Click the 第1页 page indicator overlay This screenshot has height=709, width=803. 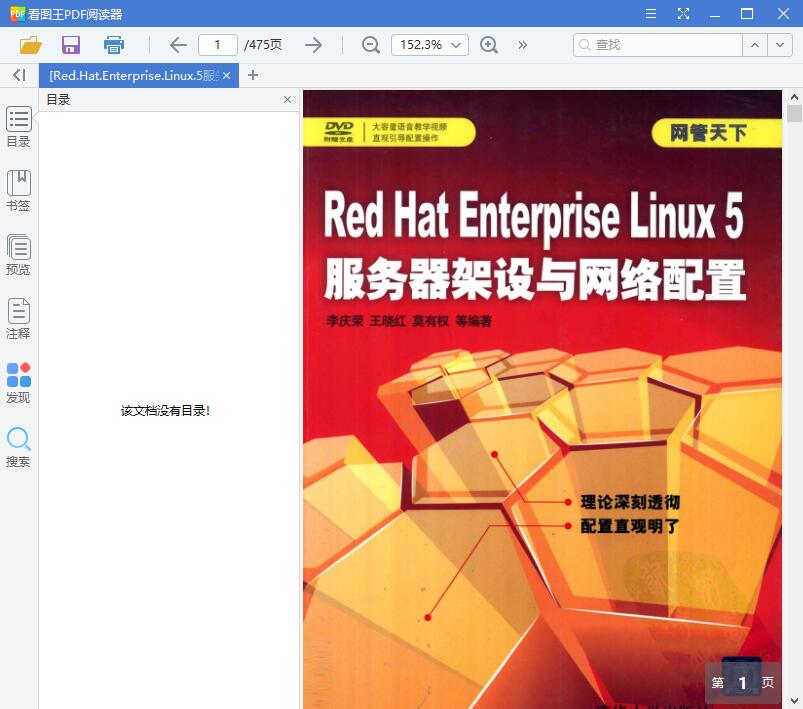click(743, 683)
